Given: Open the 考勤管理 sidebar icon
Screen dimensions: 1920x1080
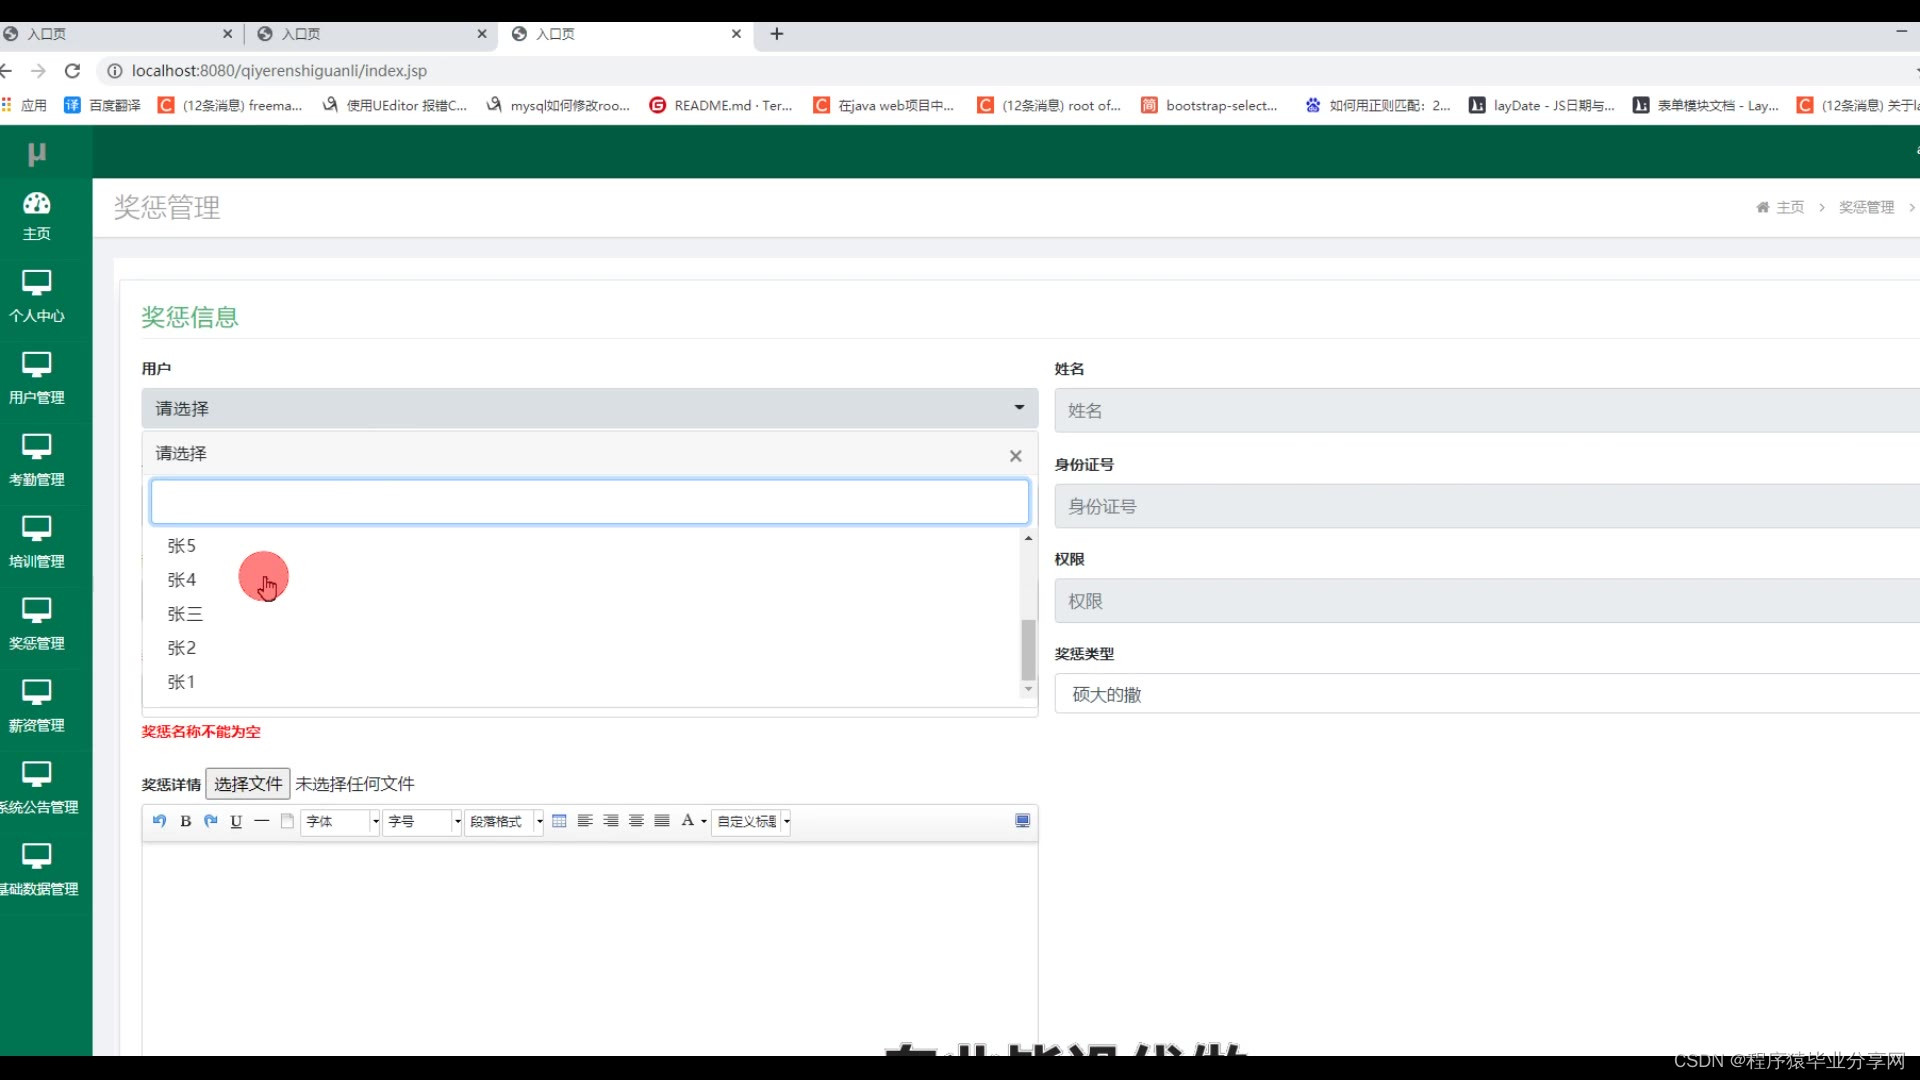Looking at the screenshot, I should [x=37, y=446].
